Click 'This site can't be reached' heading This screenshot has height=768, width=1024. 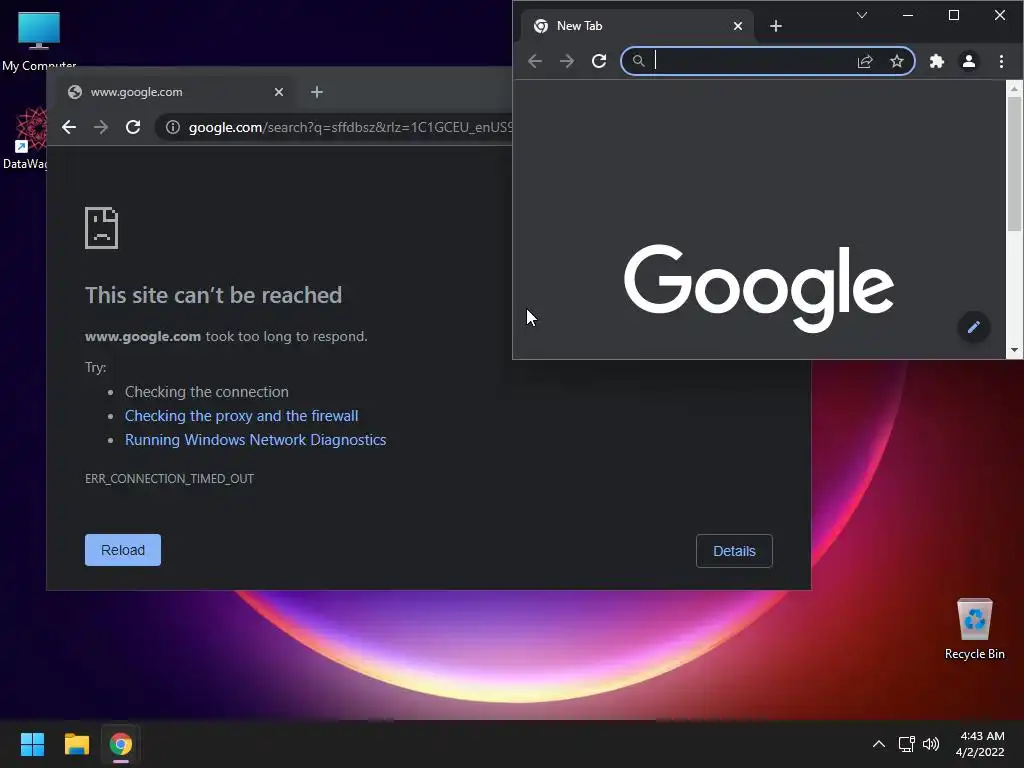pyautogui.click(x=214, y=295)
